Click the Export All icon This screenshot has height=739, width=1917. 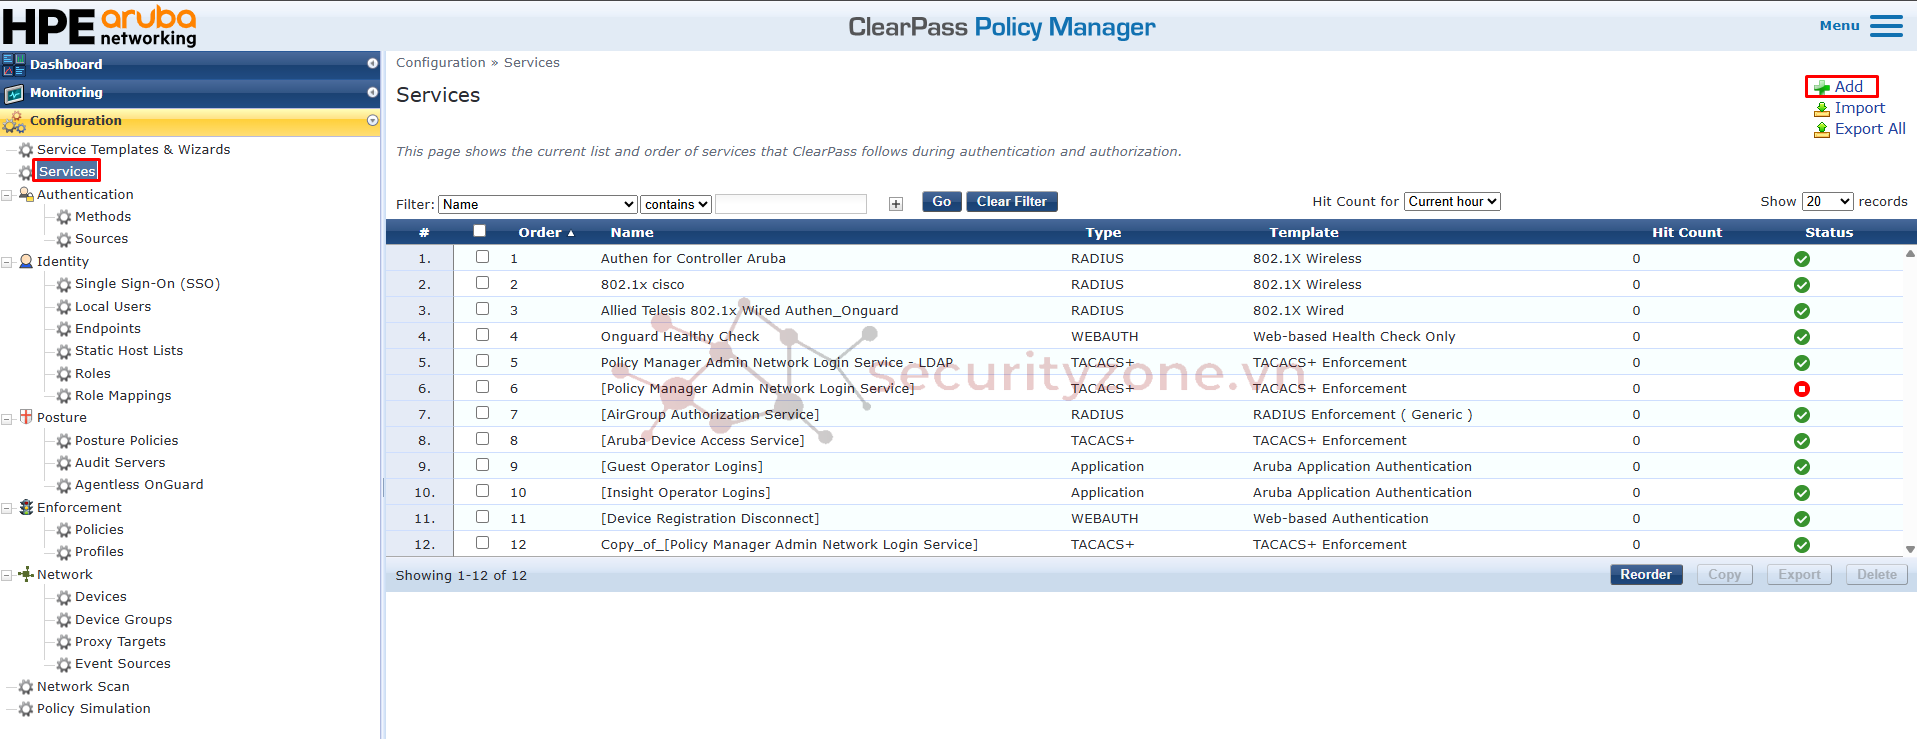1822,129
